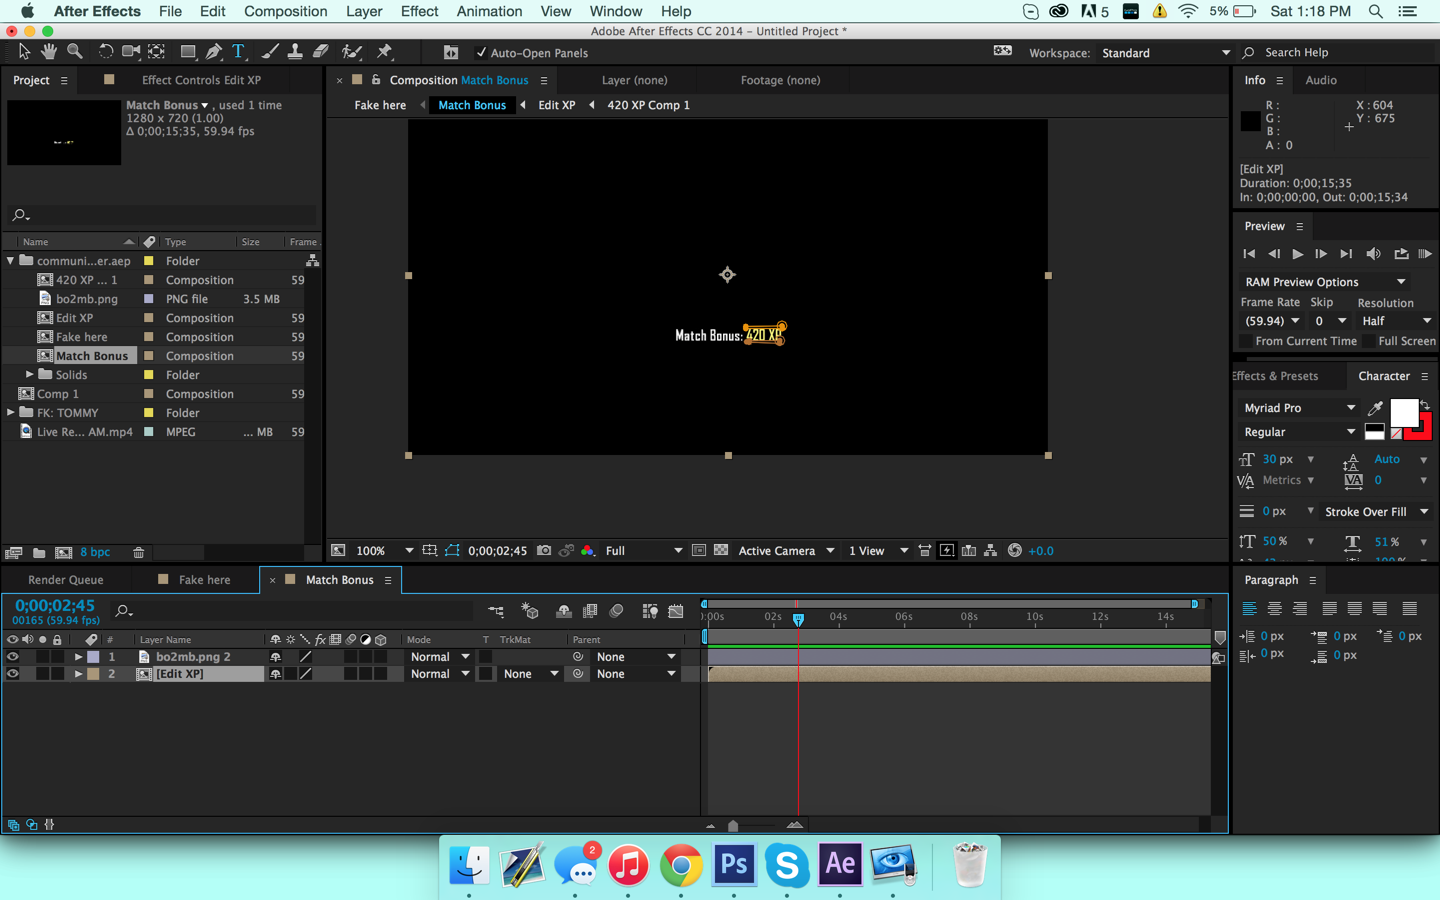Align paragraph text to center
Viewport: 1440px width, 900px height.
pos(1274,609)
